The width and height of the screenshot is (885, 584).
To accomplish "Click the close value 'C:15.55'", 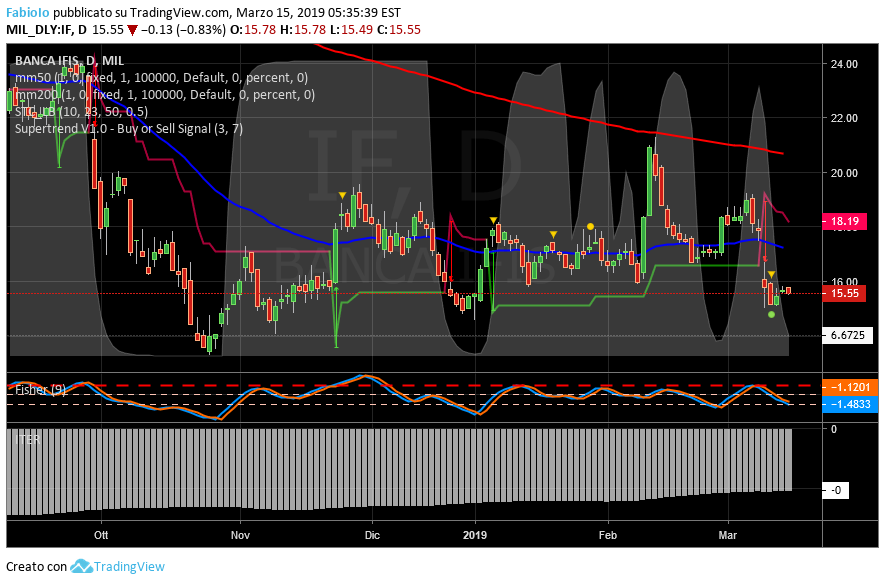I will point(399,29).
